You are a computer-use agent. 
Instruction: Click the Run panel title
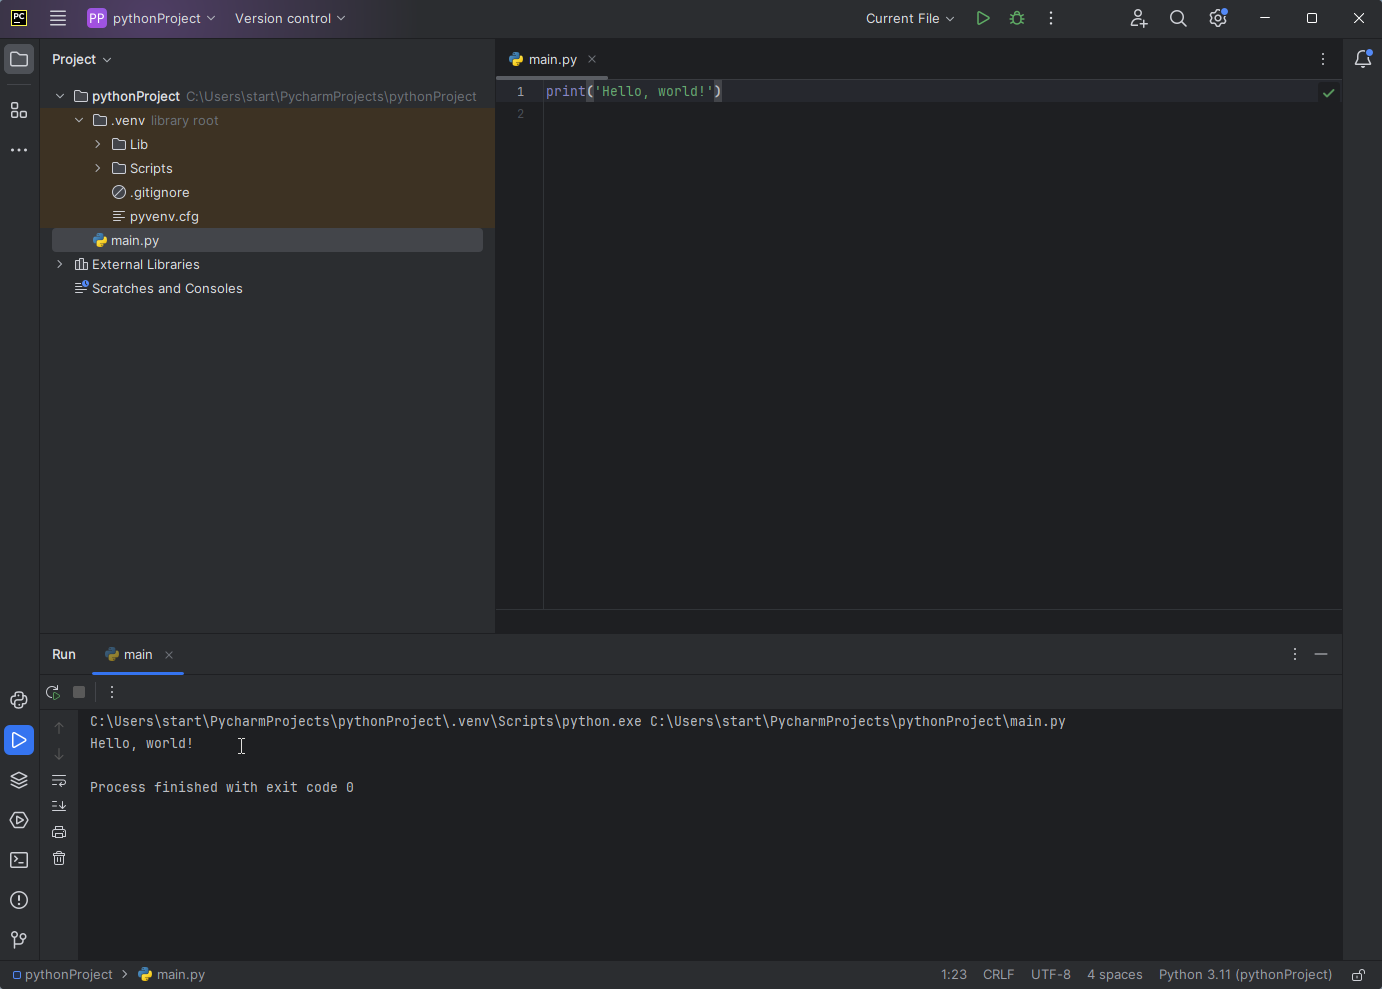click(x=64, y=654)
